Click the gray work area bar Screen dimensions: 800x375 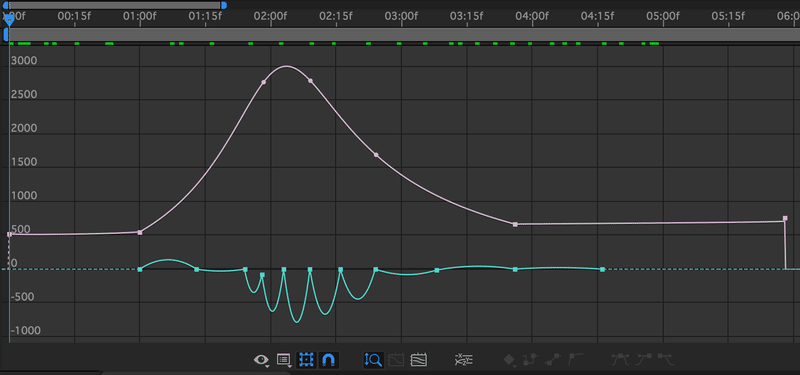[x=404, y=35]
